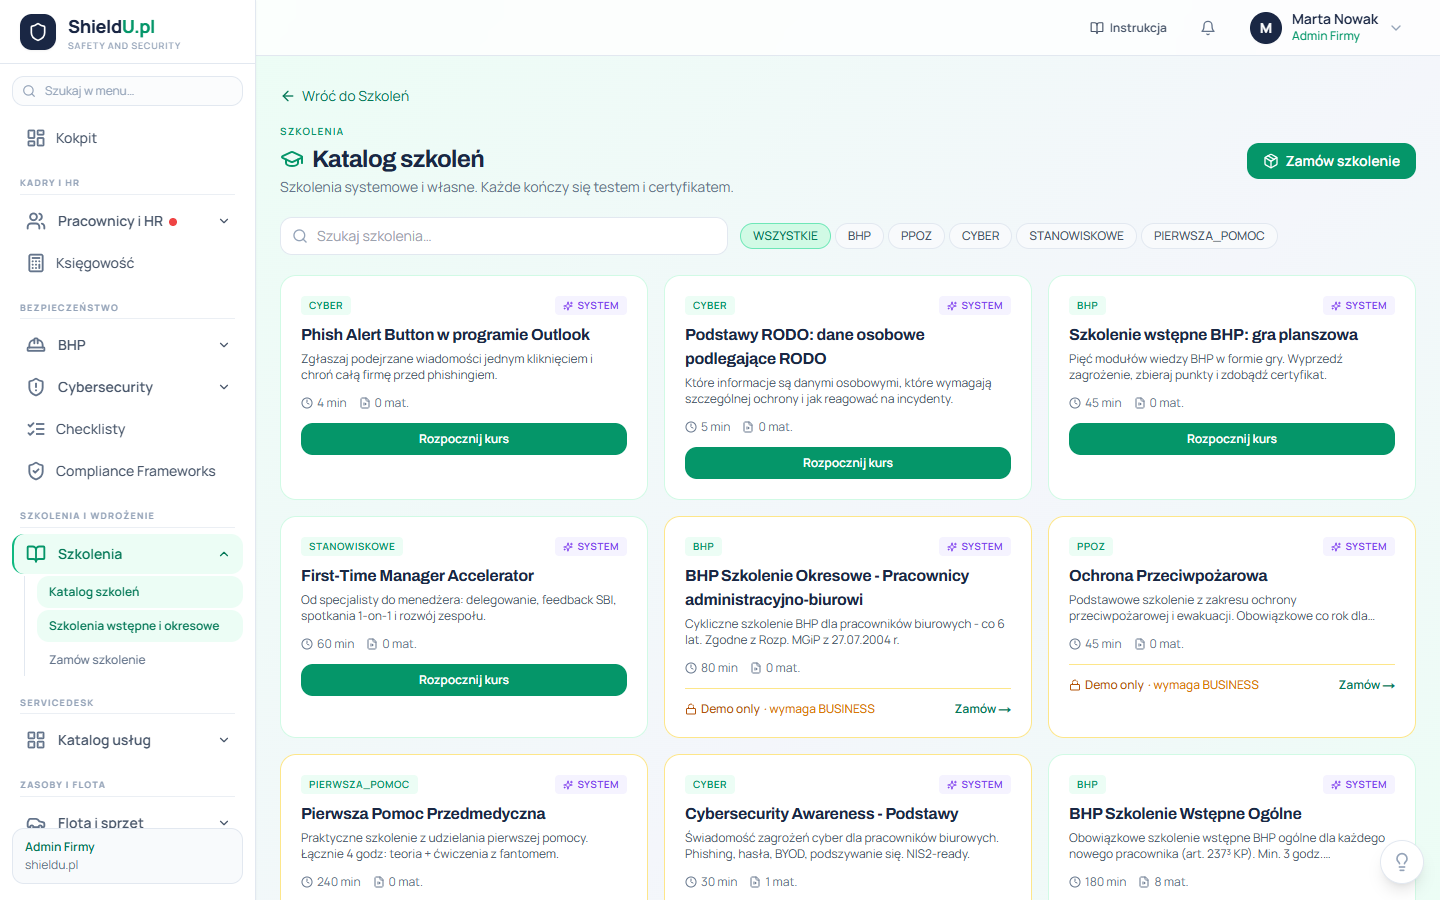
Task: Filter by STANOWISKOWE category
Action: [x=1076, y=236]
